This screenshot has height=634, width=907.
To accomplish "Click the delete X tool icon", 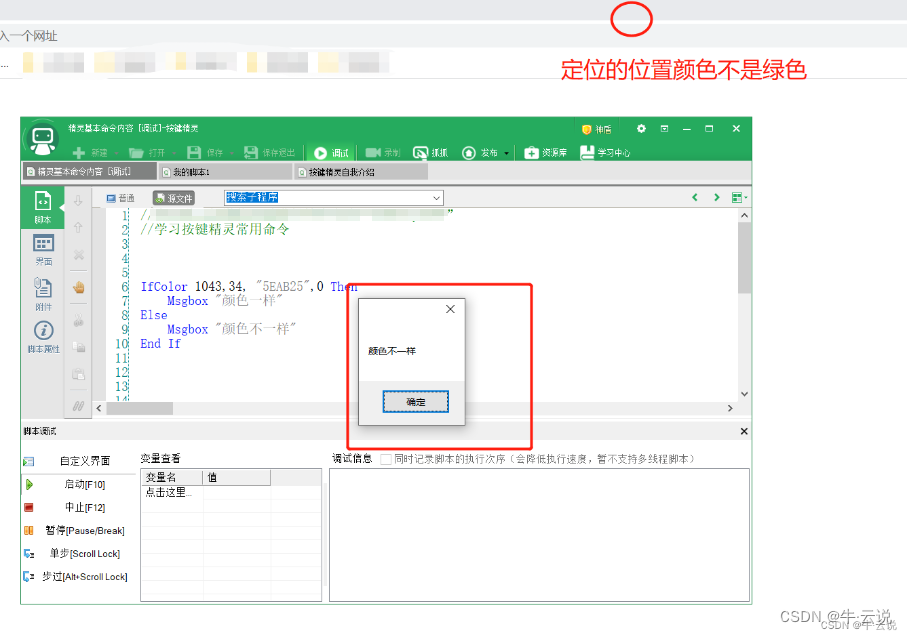I will pos(79,255).
